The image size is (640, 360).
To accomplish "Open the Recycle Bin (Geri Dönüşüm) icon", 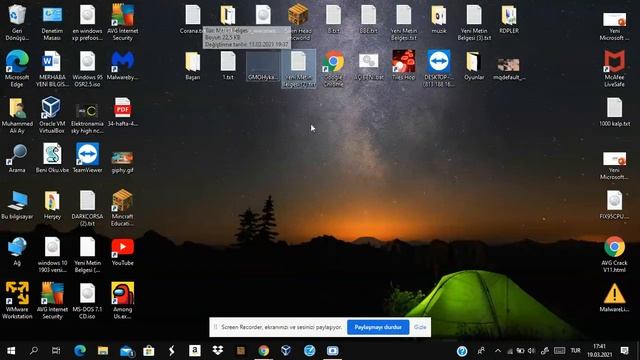I will [x=17, y=22].
